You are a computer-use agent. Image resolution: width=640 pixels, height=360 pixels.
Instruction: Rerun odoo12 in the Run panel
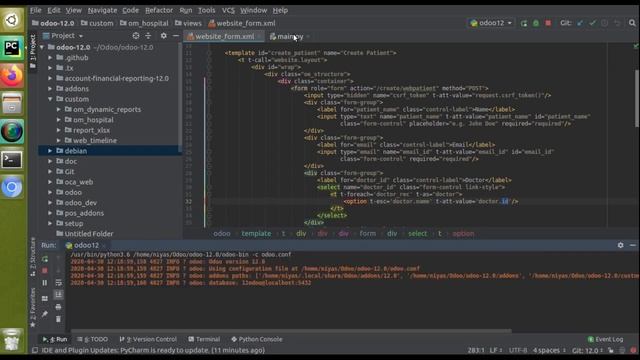45,259
